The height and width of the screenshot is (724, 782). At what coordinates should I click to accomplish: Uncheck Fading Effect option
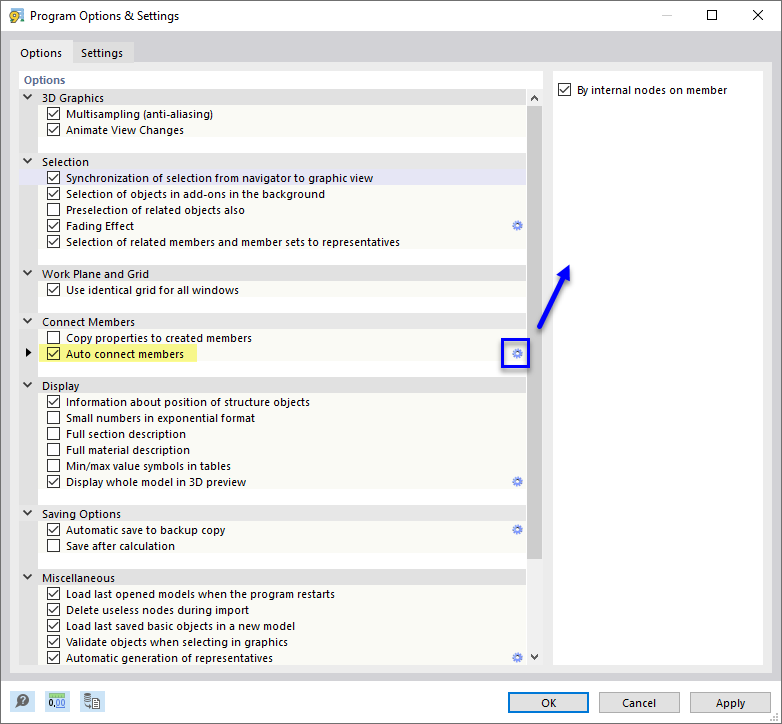[x=53, y=226]
